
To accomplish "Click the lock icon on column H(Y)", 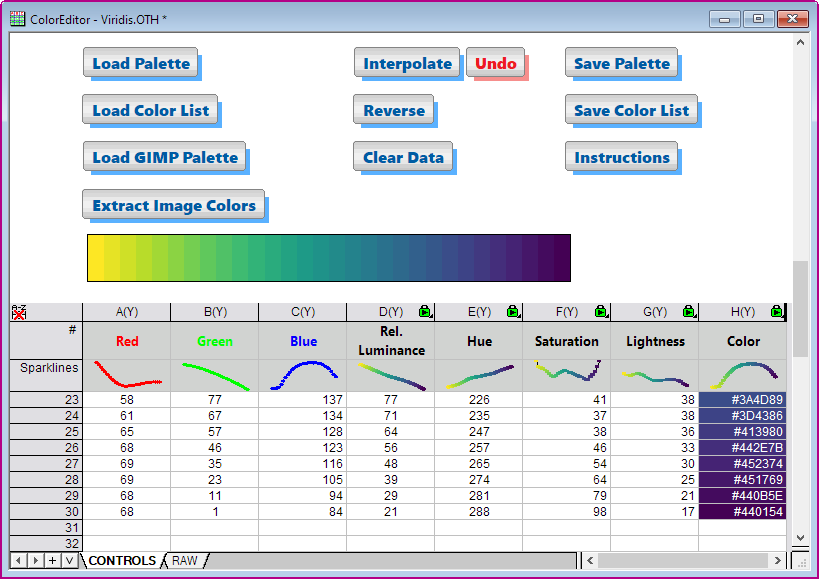I will [x=777, y=311].
